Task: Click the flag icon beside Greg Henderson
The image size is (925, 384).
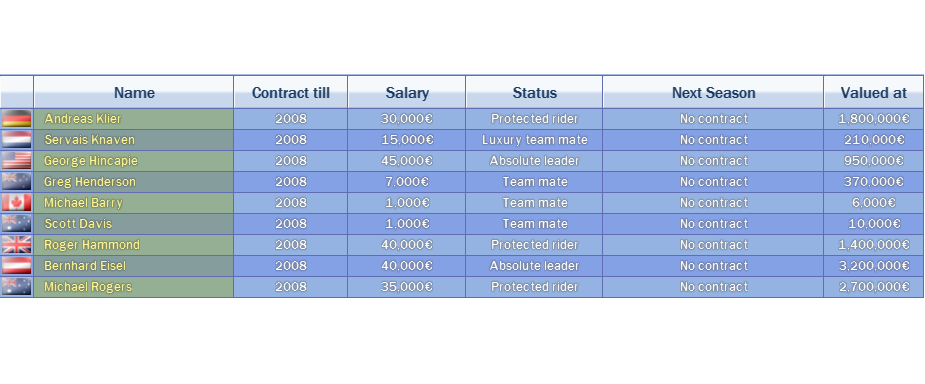Action: tap(17, 182)
